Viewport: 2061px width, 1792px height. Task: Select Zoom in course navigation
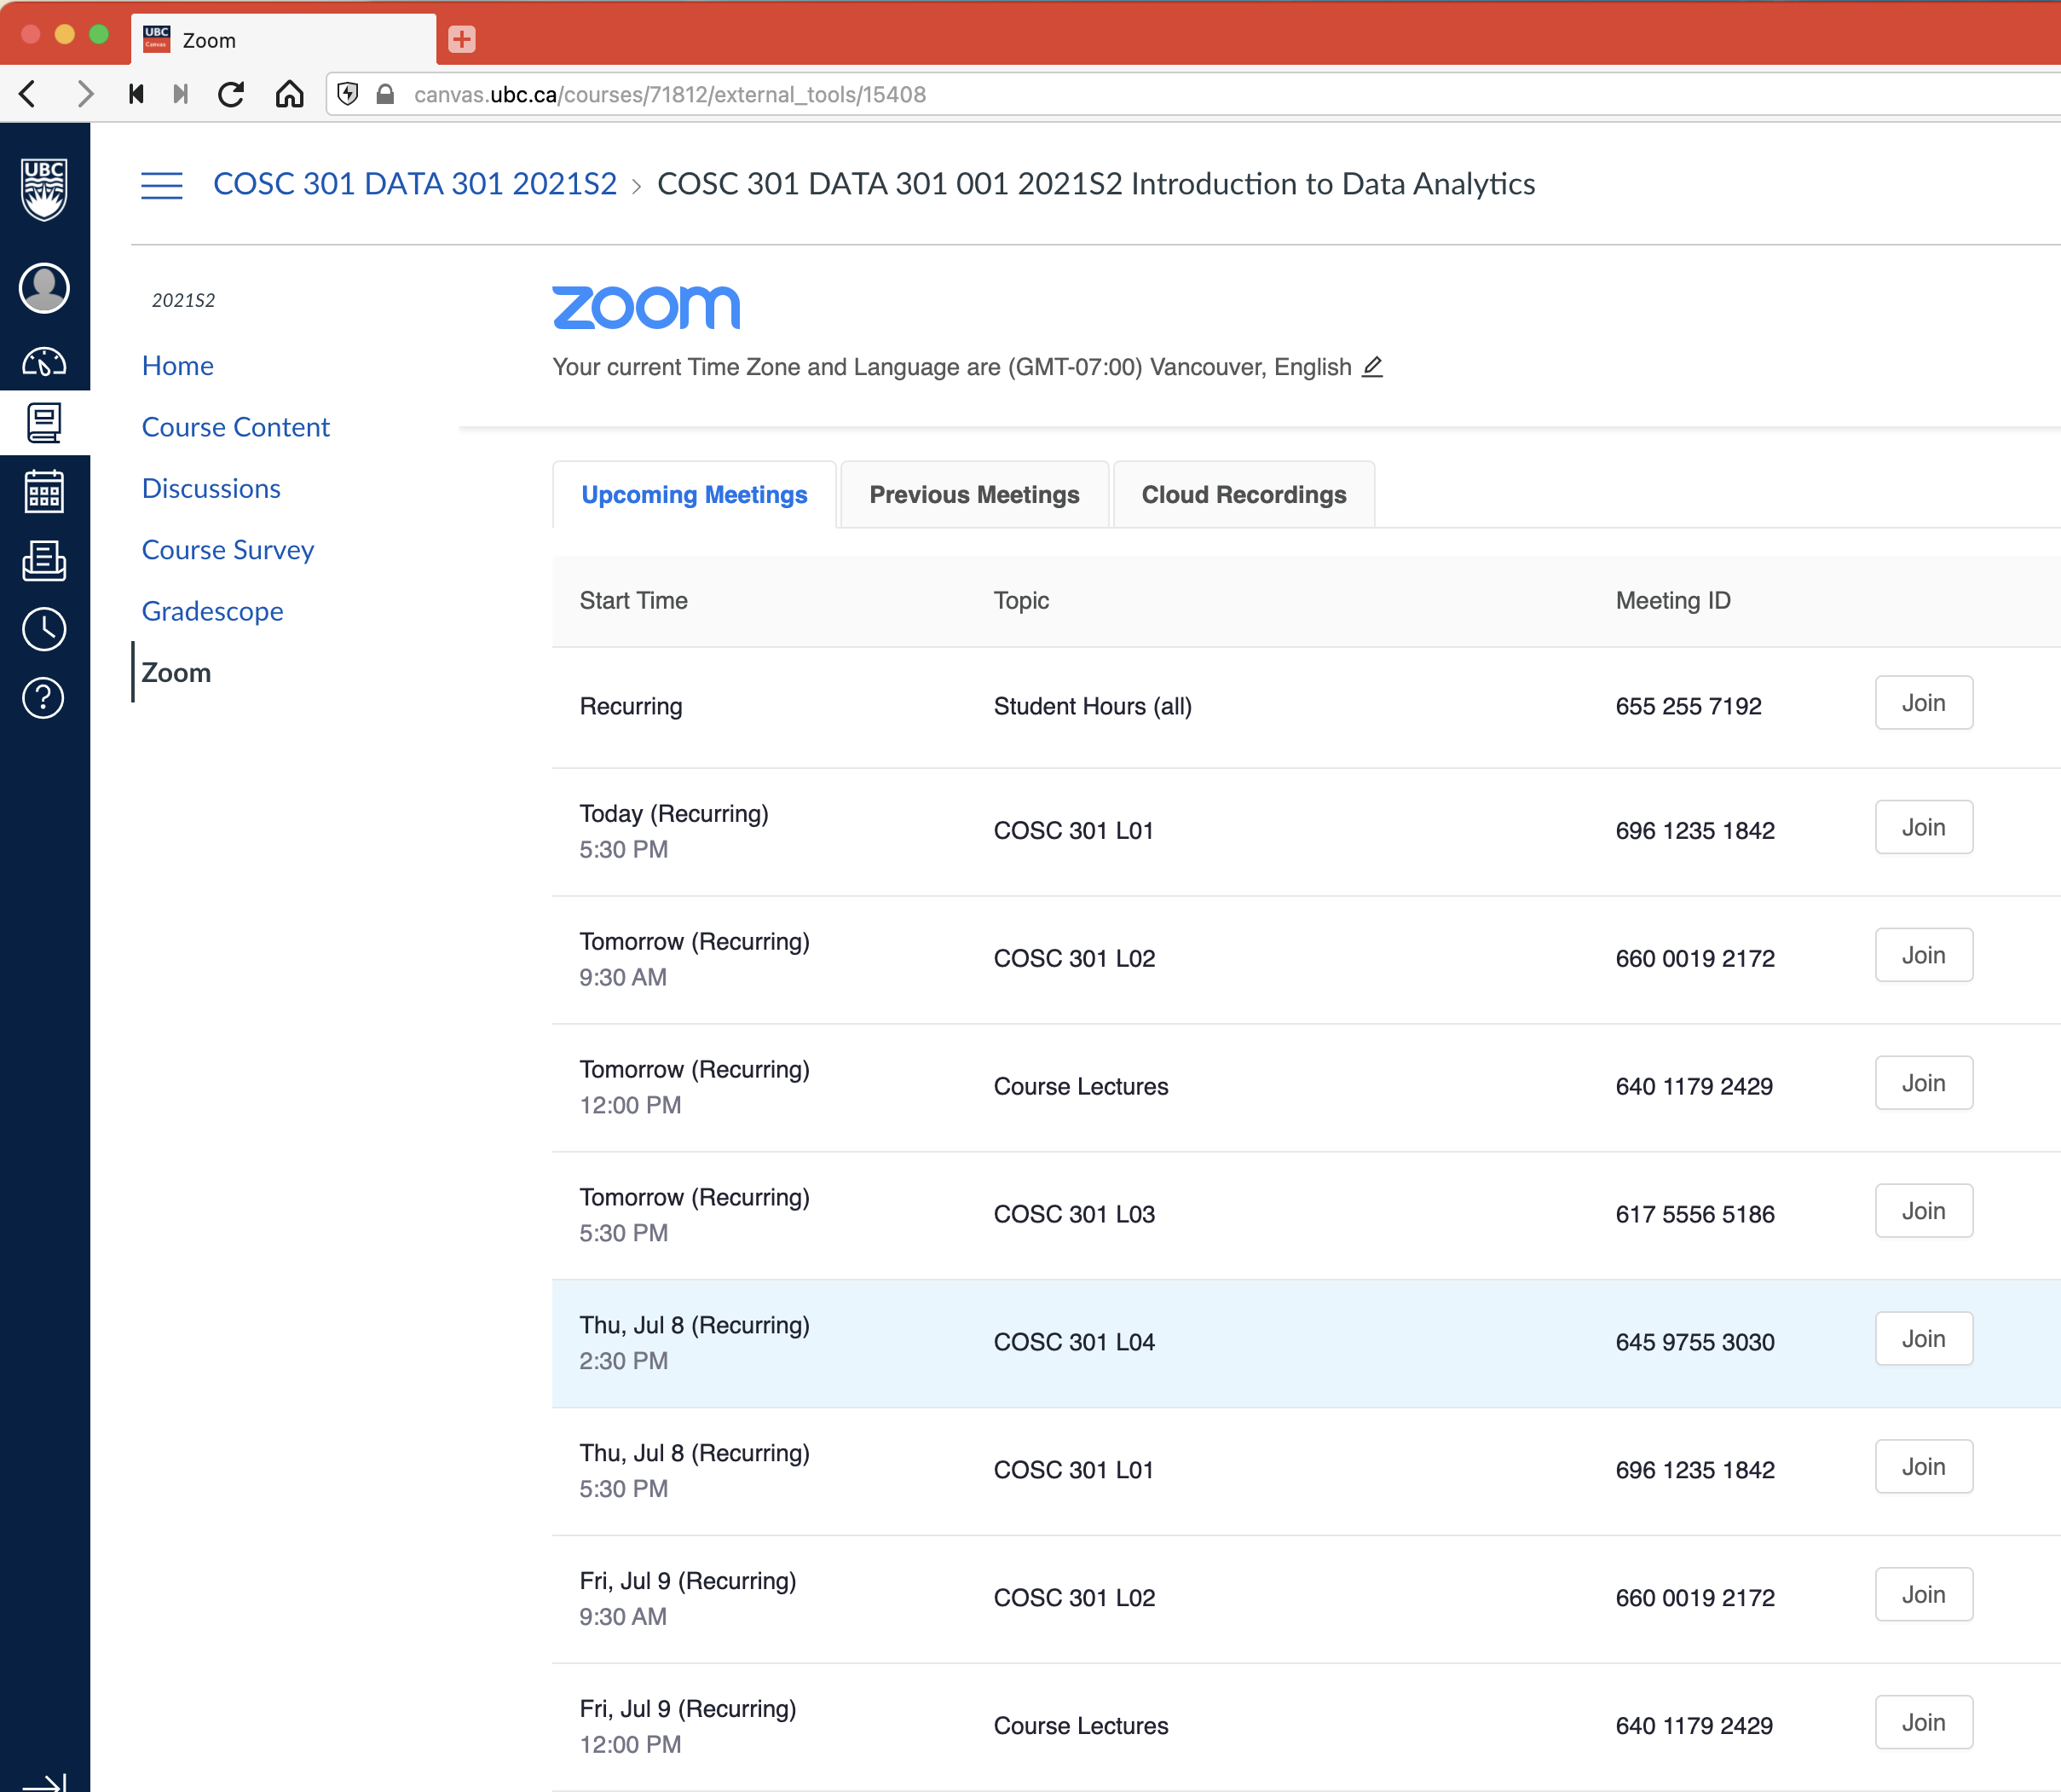click(x=176, y=672)
